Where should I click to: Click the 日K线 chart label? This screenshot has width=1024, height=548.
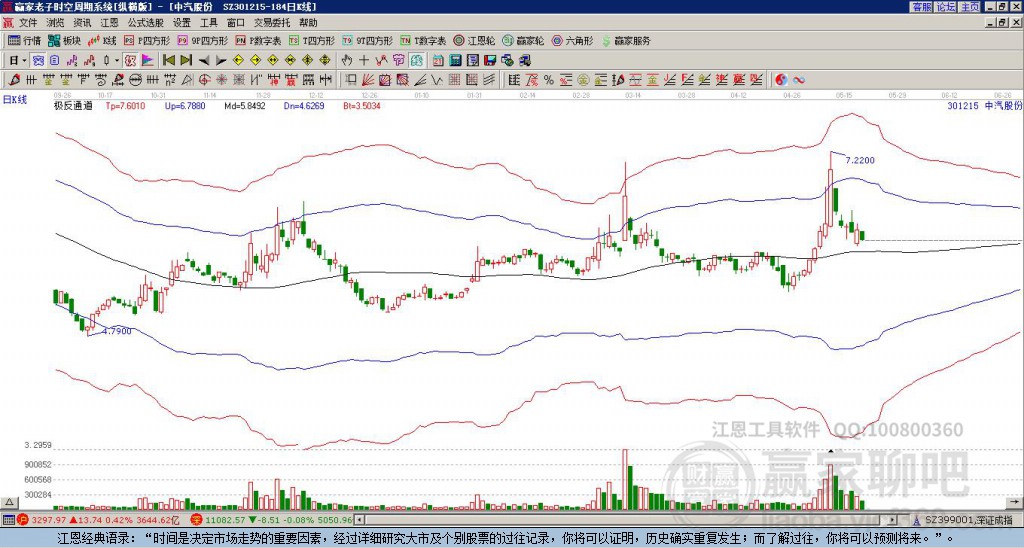14,99
